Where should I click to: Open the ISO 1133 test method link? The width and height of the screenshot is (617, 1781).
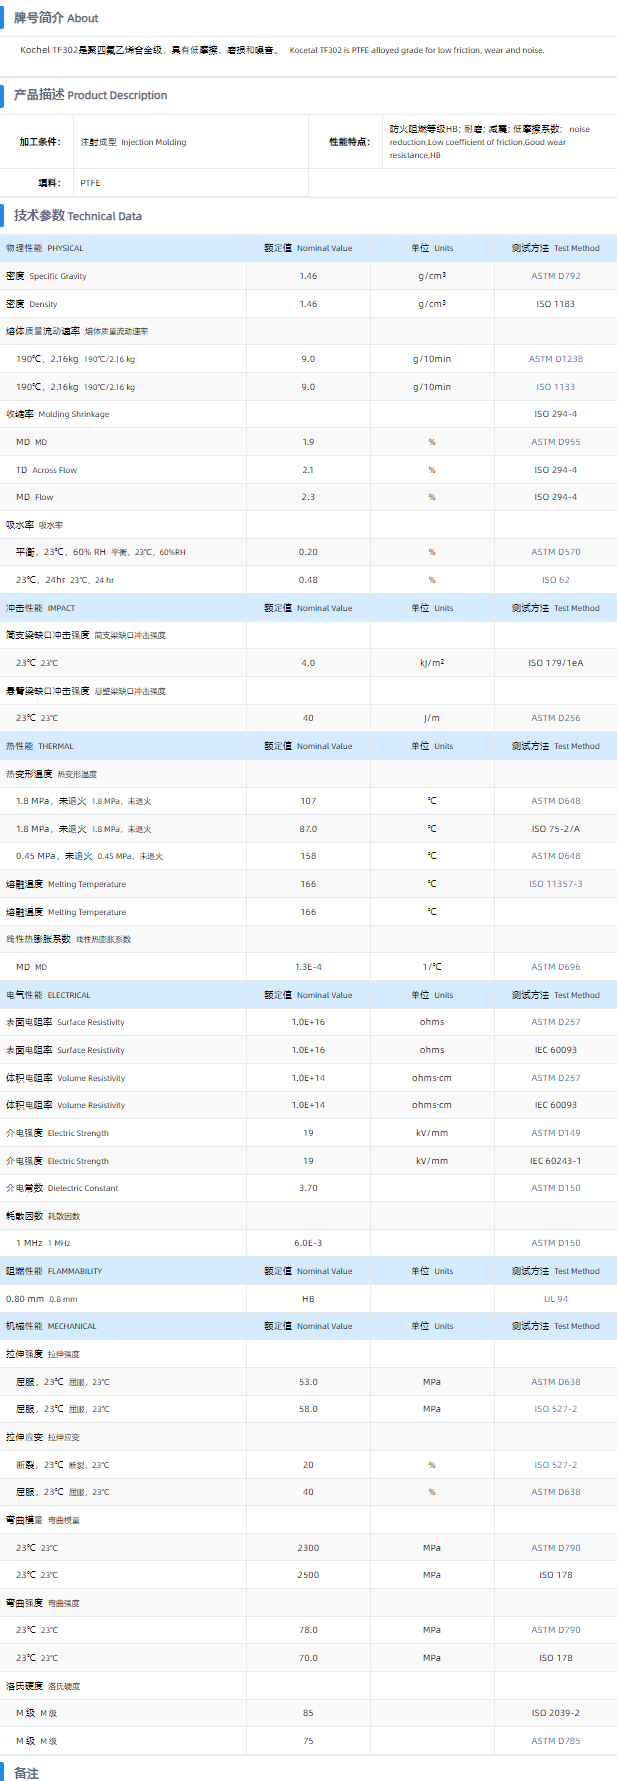point(555,387)
